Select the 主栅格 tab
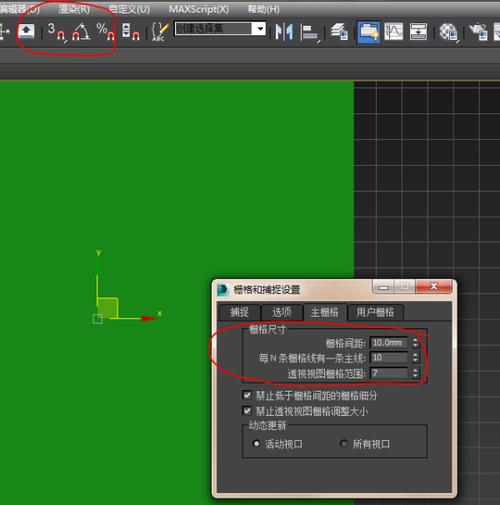Viewport: 500px width, 505px height. tap(325, 312)
